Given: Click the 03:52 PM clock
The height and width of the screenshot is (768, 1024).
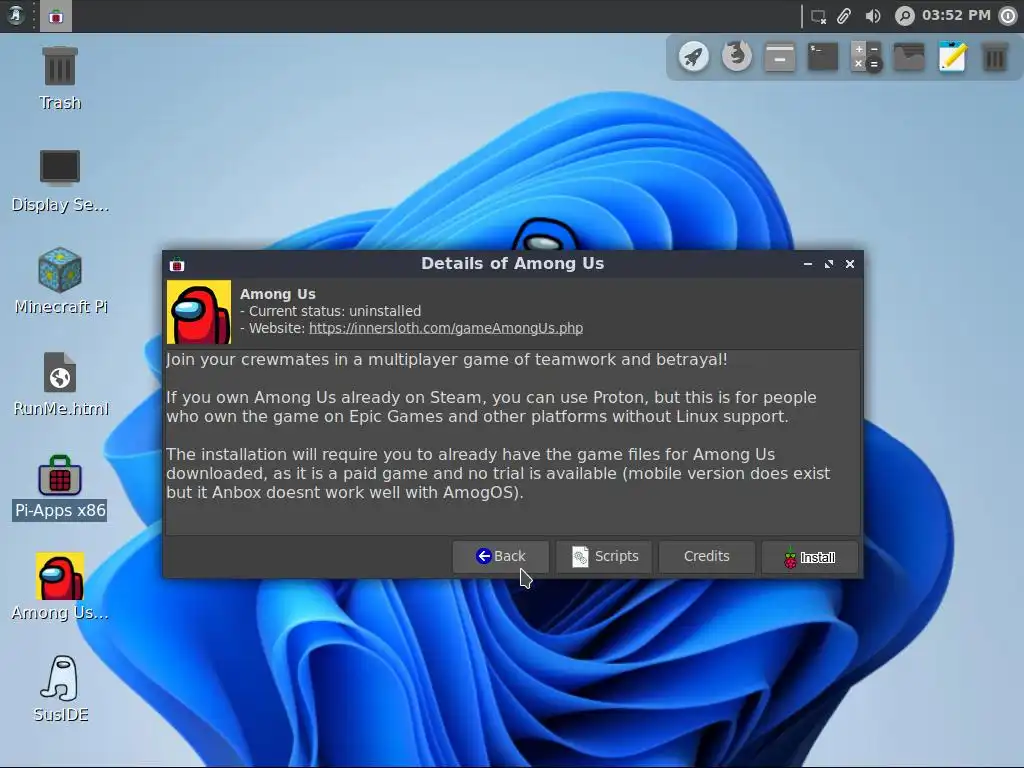Looking at the screenshot, I should [x=956, y=15].
